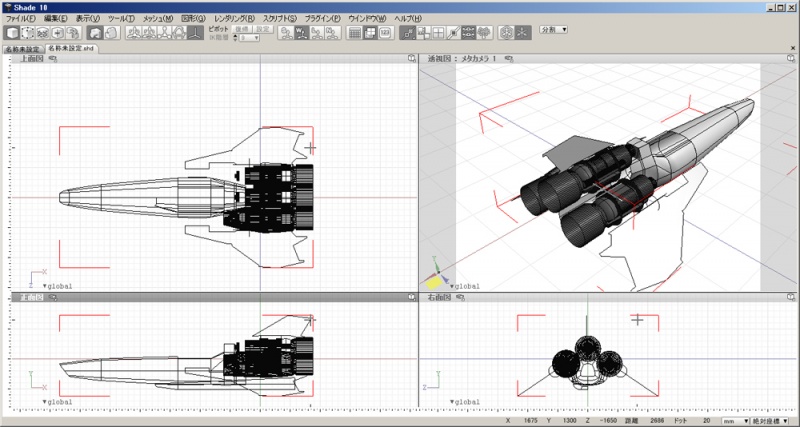Open the 絶対座標 coordinate mode dropdown
Screen dimensions: 800x427
[769, 421]
